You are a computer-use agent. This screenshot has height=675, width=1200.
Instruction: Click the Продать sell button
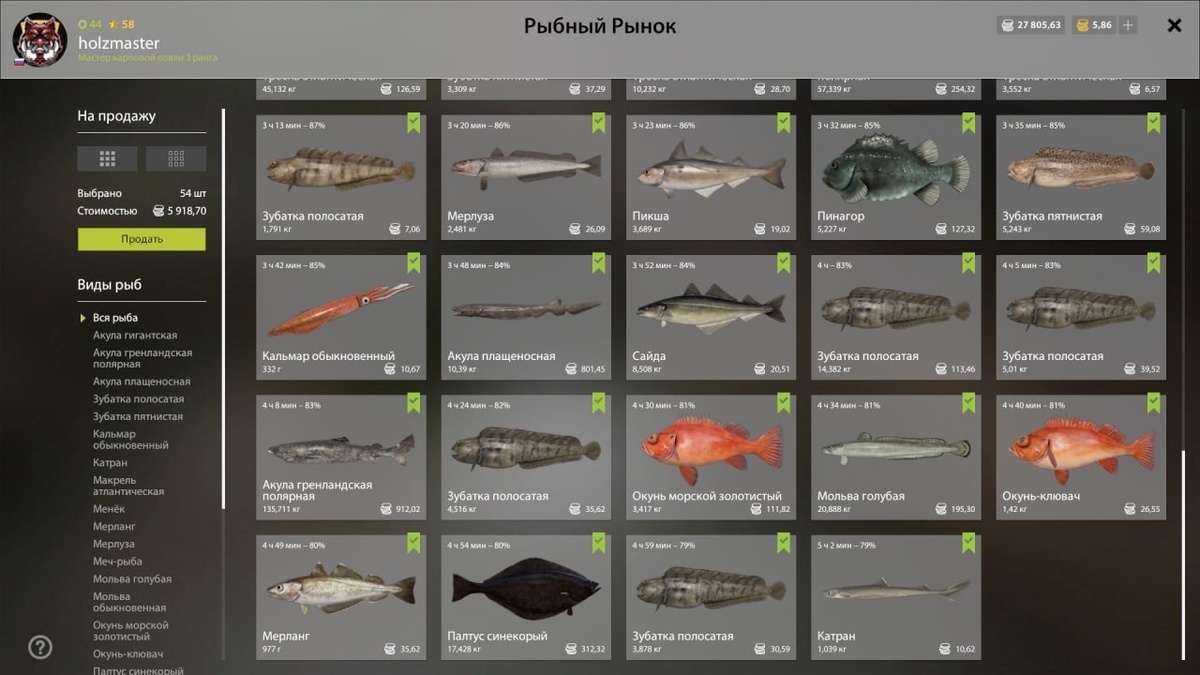(x=142, y=239)
